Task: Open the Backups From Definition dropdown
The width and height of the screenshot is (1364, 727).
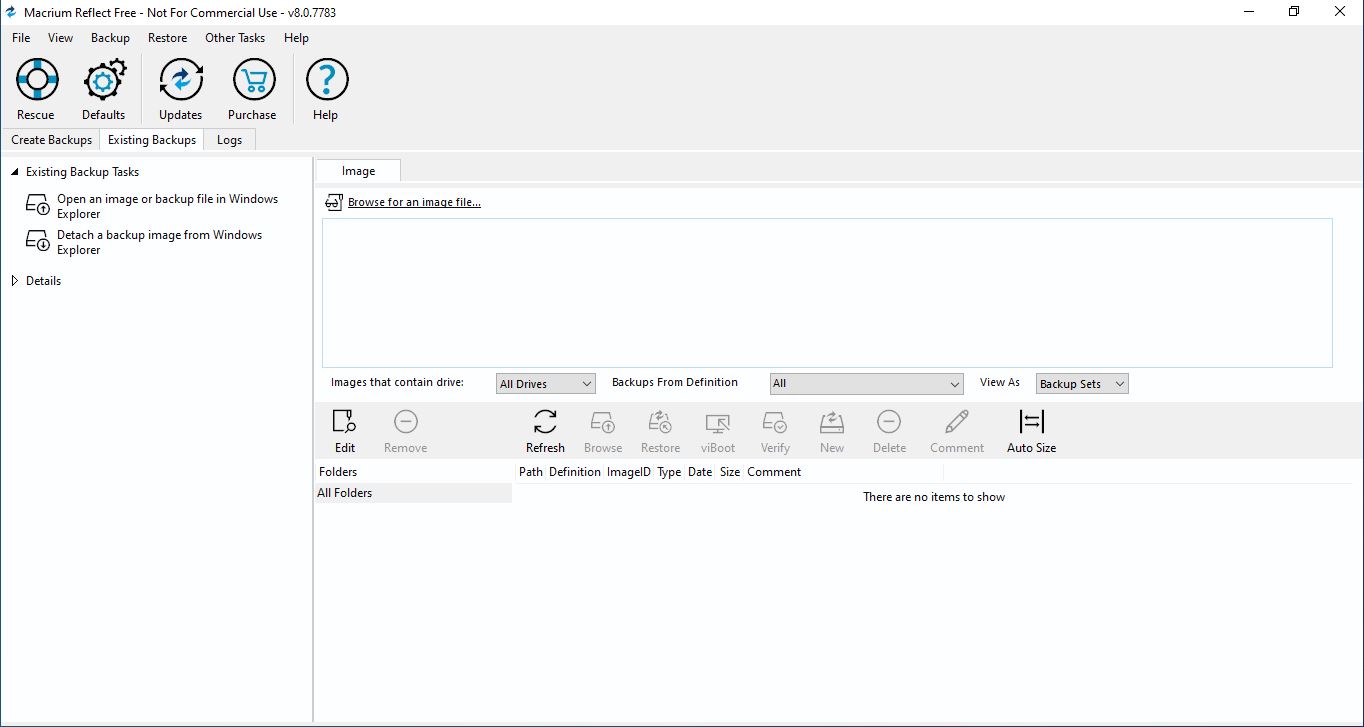Action: pyautogui.click(x=867, y=384)
